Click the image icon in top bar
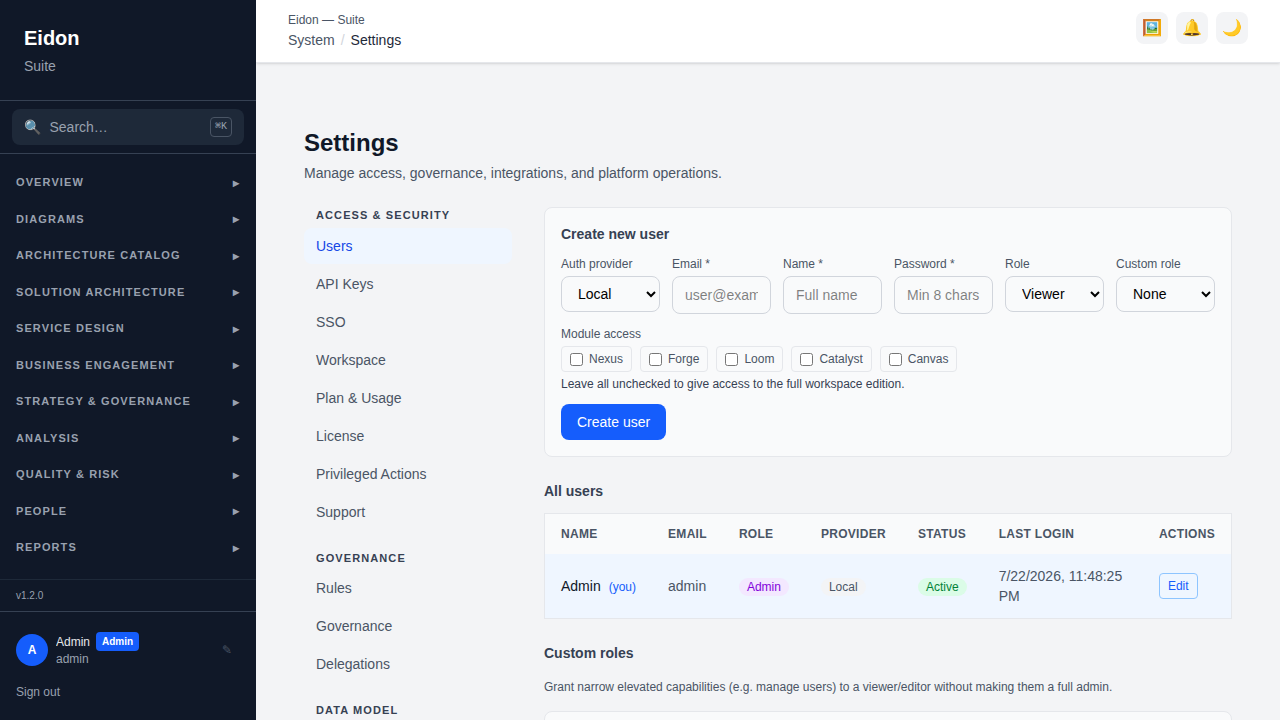The image size is (1280, 720). 1152,28
